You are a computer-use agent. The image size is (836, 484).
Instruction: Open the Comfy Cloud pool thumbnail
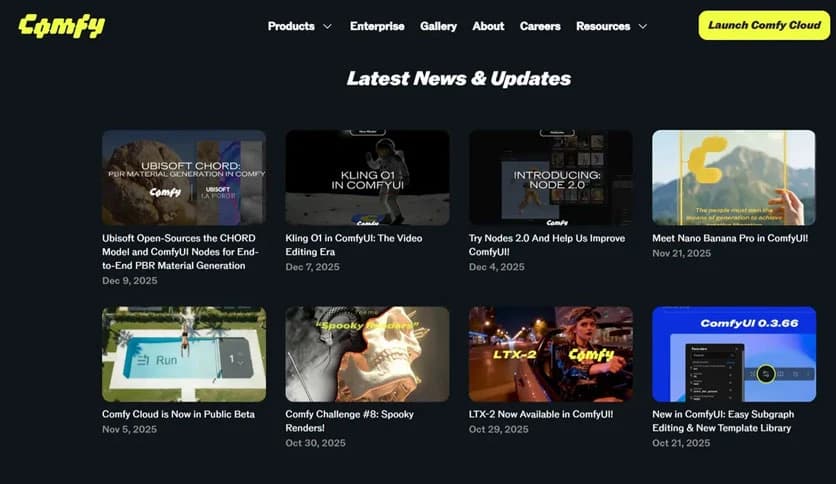point(184,354)
